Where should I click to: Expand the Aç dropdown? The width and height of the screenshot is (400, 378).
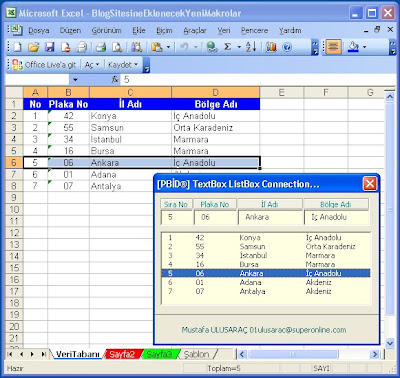coord(92,65)
